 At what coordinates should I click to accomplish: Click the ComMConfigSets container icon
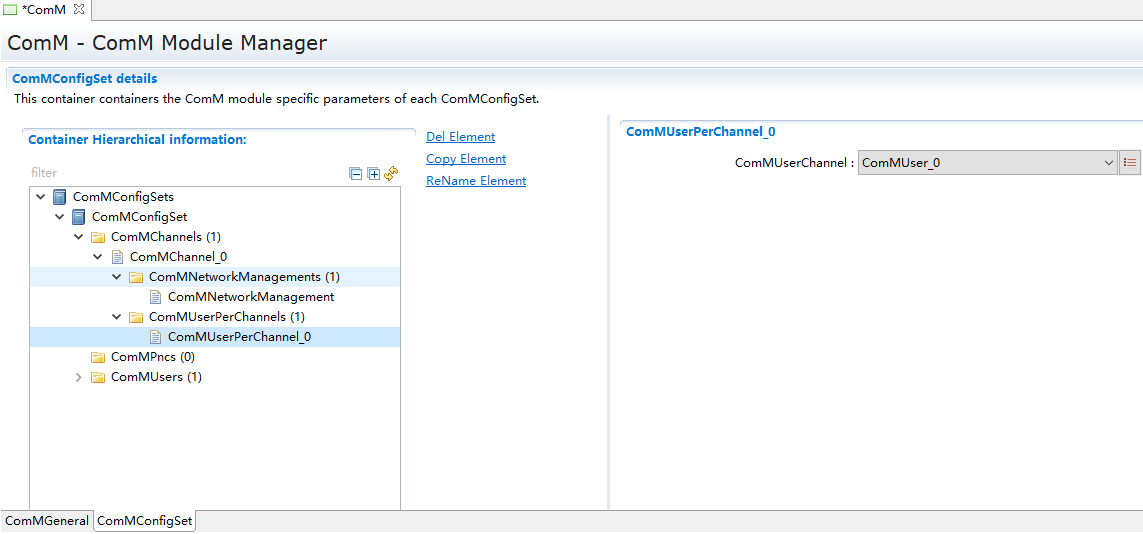click(60, 197)
